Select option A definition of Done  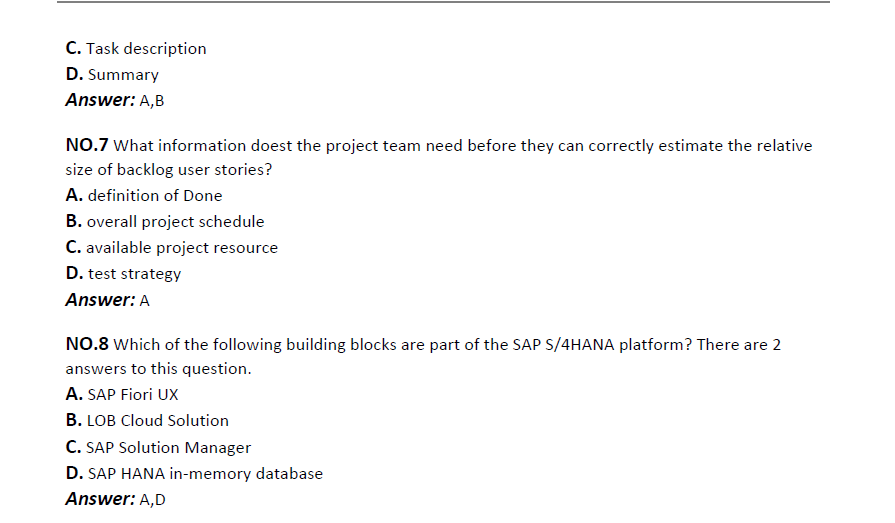tap(144, 195)
